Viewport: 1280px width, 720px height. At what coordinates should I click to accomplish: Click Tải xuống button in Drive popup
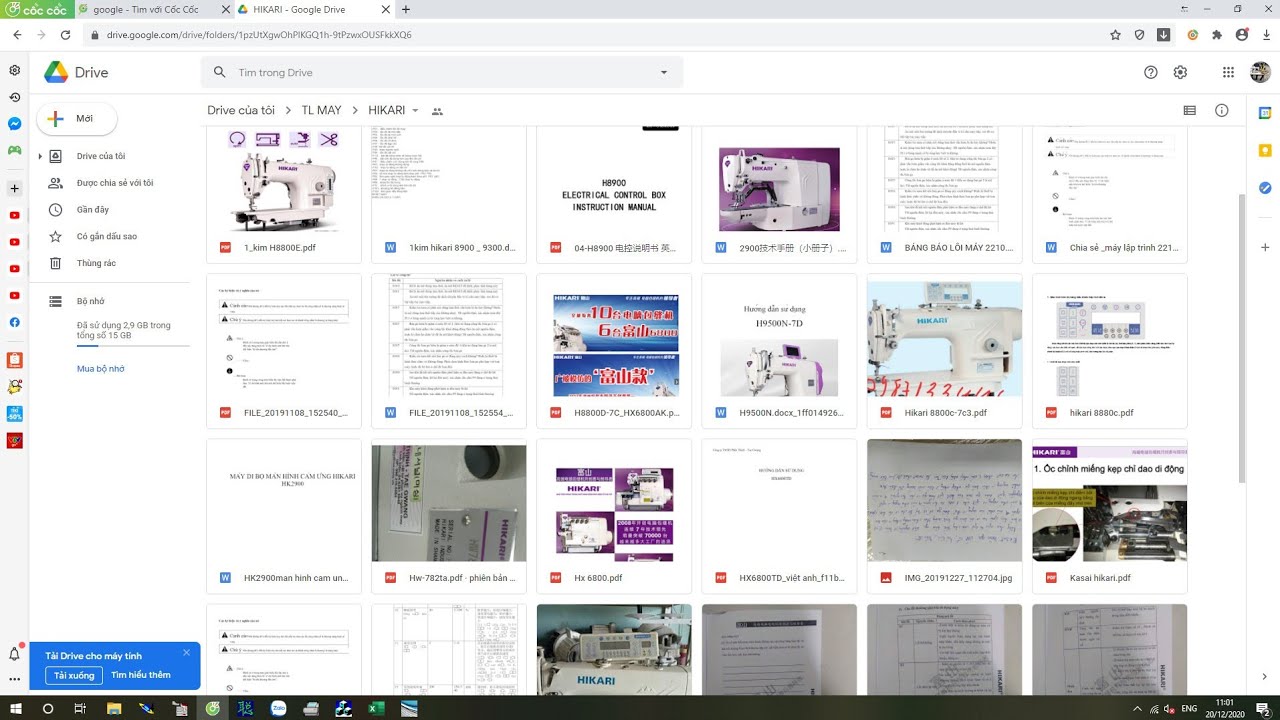click(x=74, y=675)
